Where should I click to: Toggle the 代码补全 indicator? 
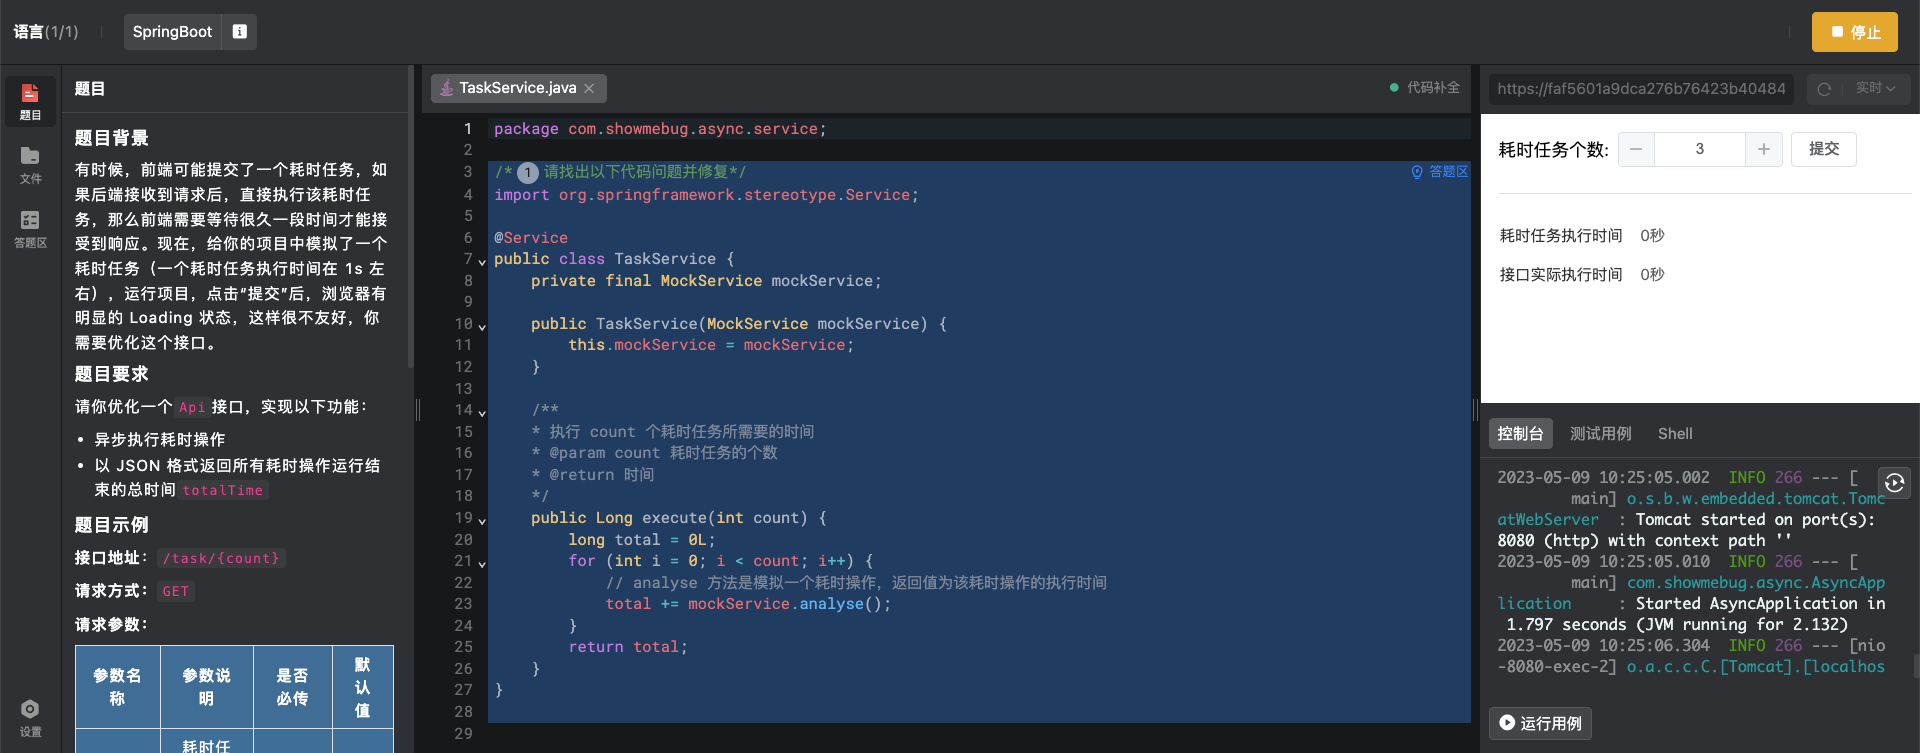[x=1425, y=88]
